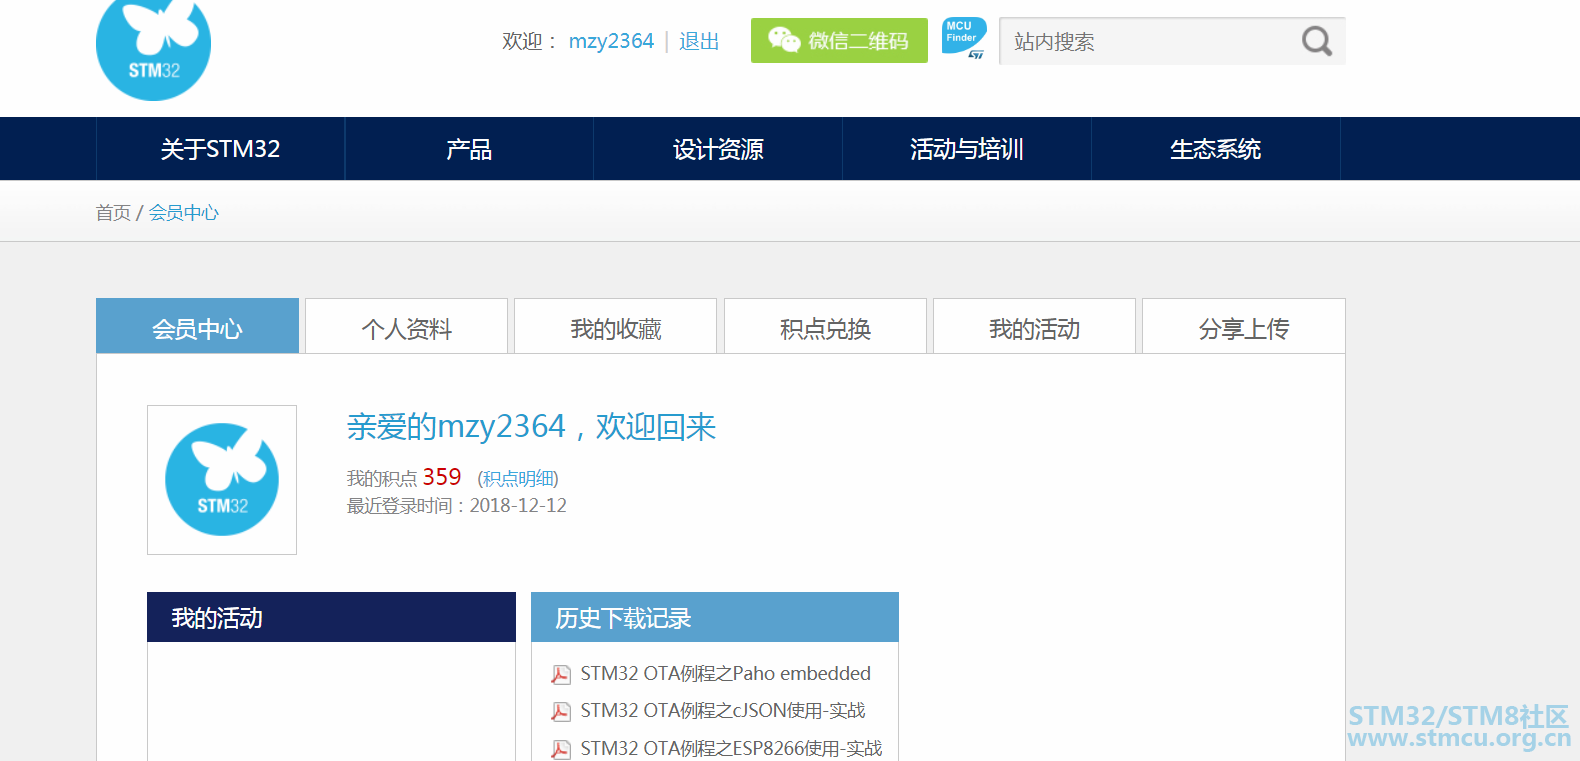Viewport: 1580px width, 761px height.
Task: Click the PDF icon beside Paho embedded
Action: pyautogui.click(x=561, y=675)
